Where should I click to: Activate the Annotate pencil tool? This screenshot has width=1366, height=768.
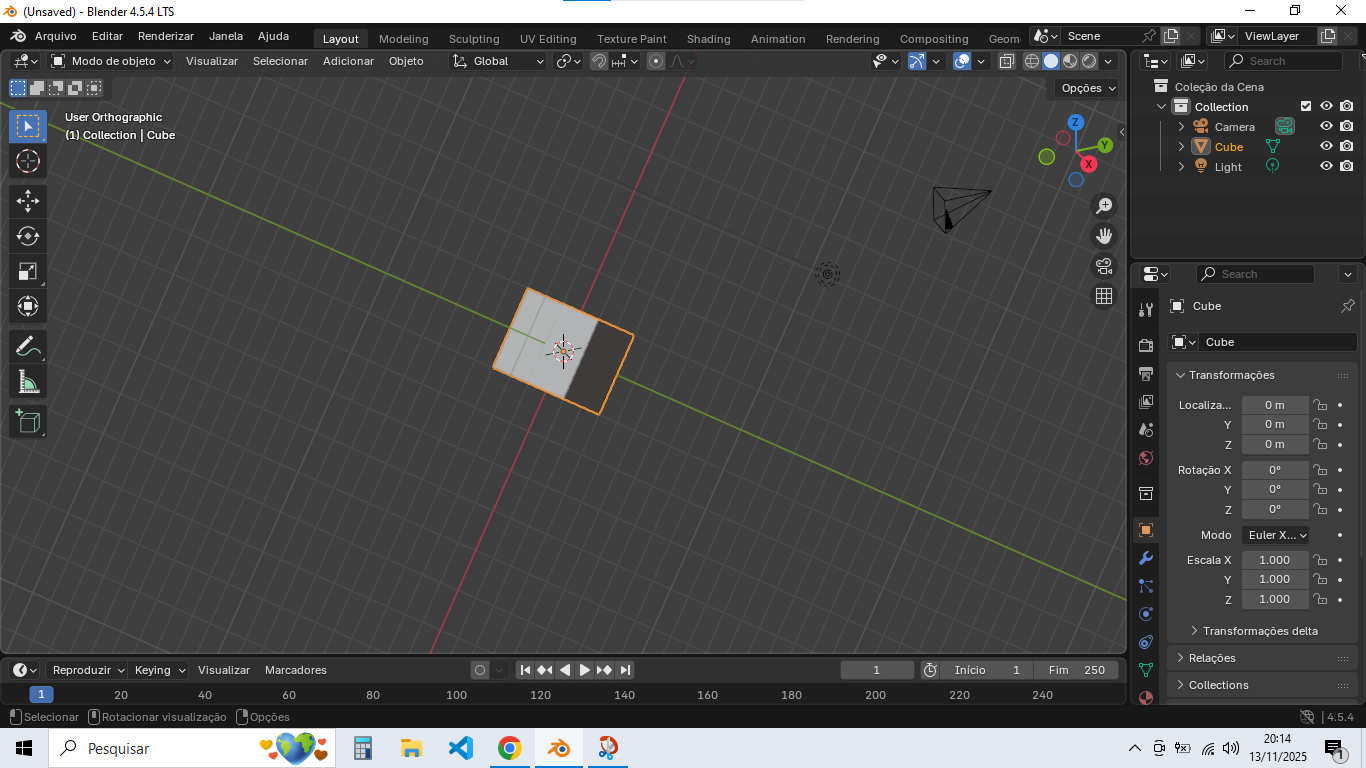tap(28, 347)
